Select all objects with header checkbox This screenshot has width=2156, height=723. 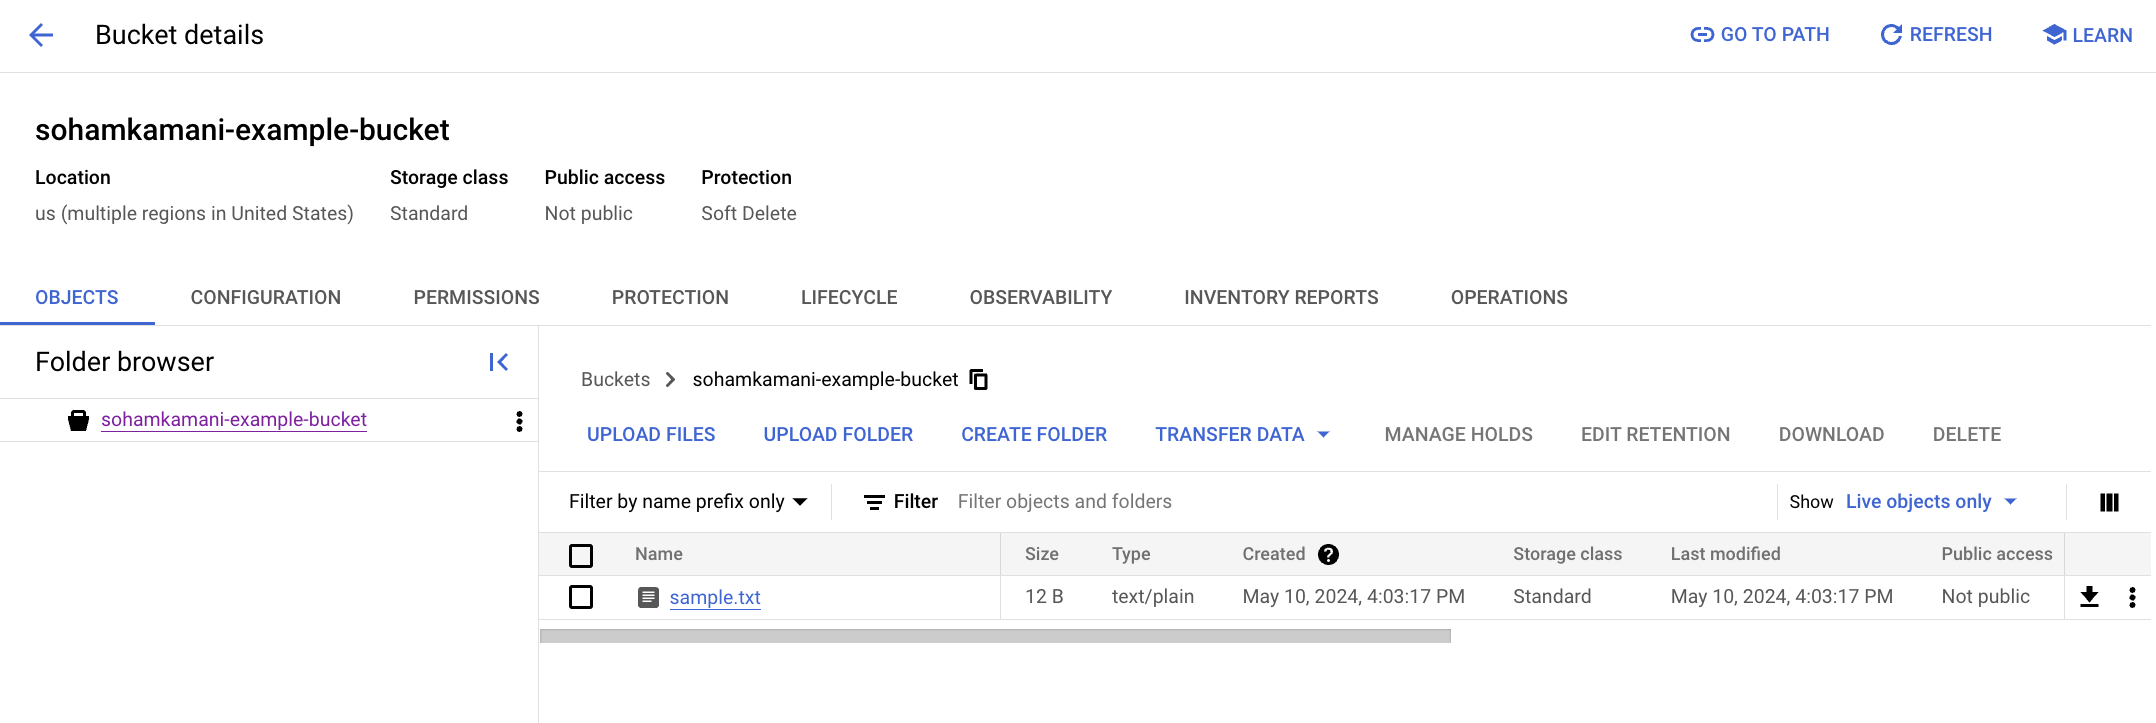point(581,555)
